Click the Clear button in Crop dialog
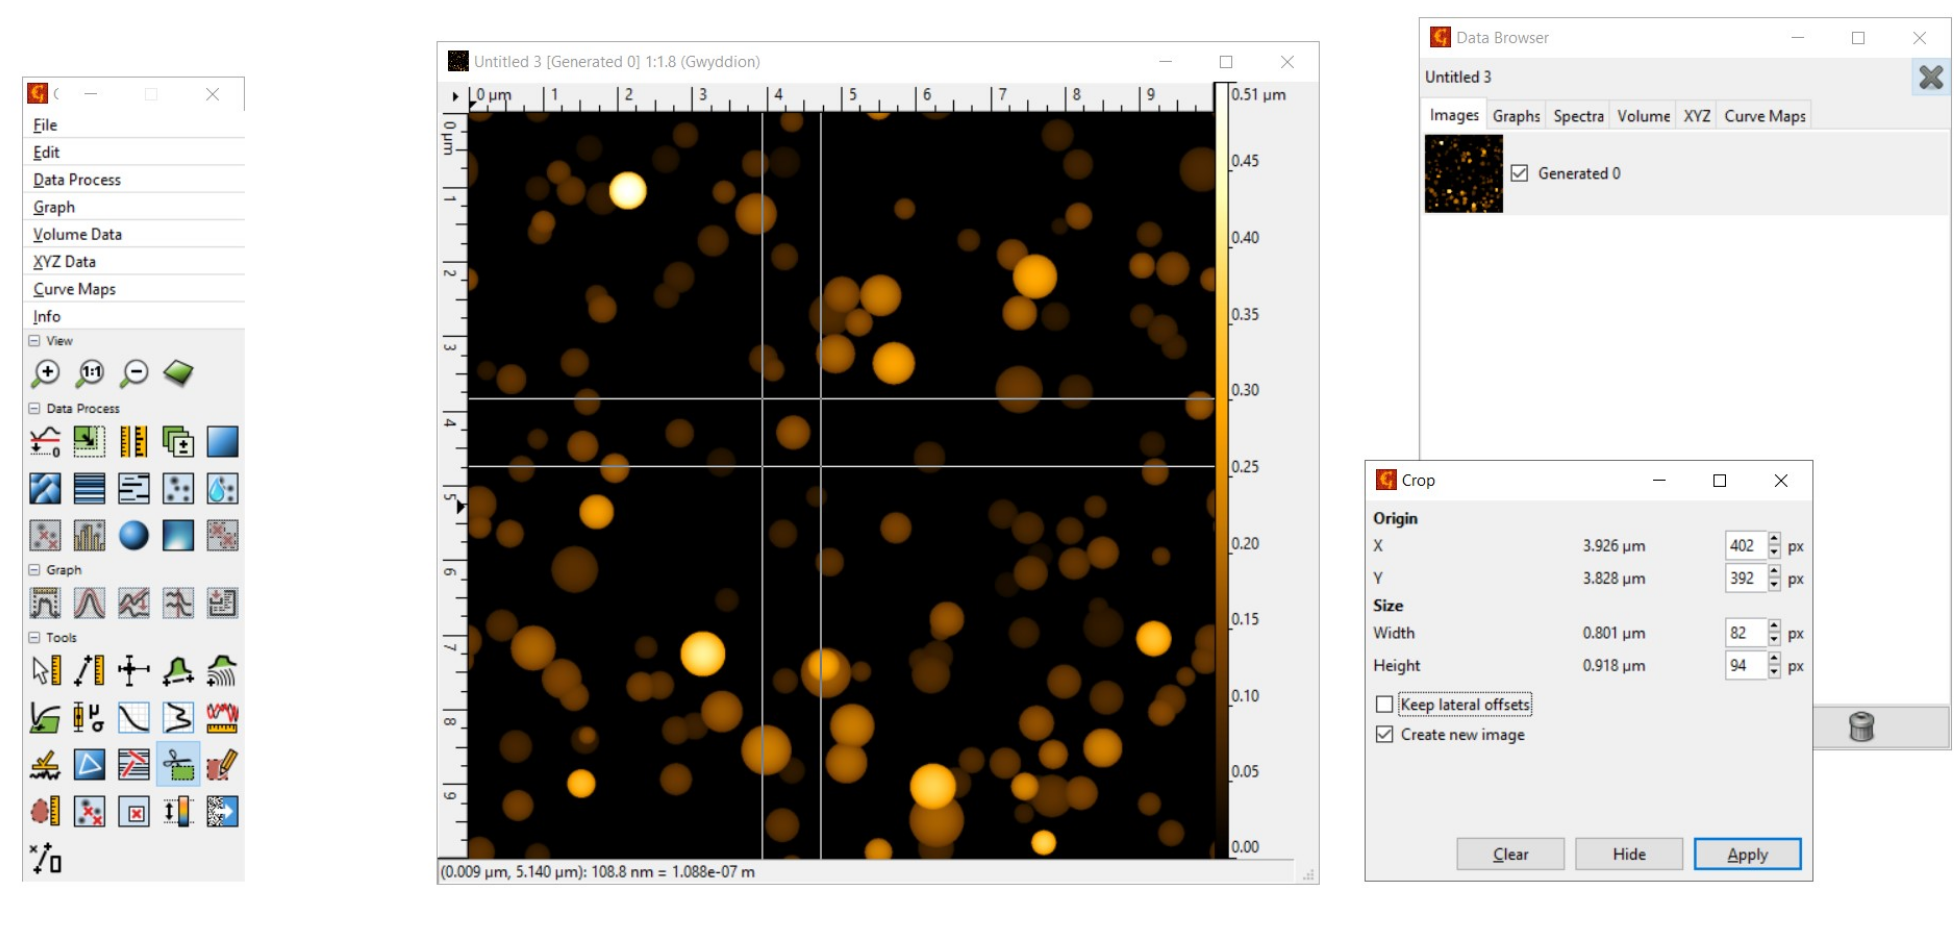1954x948 pixels. pyautogui.click(x=1510, y=854)
